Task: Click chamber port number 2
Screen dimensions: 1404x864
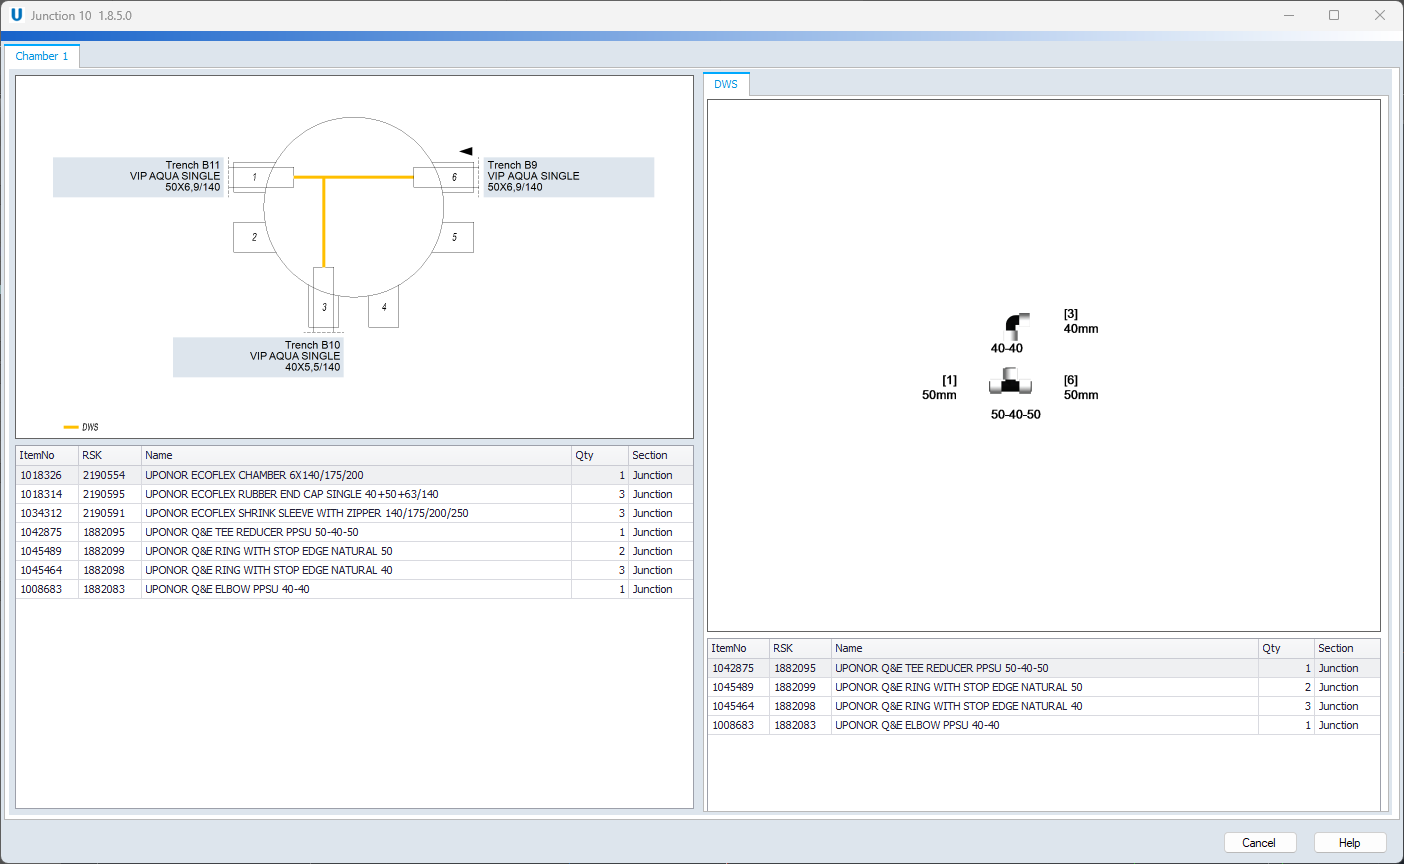Action: [x=254, y=237]
